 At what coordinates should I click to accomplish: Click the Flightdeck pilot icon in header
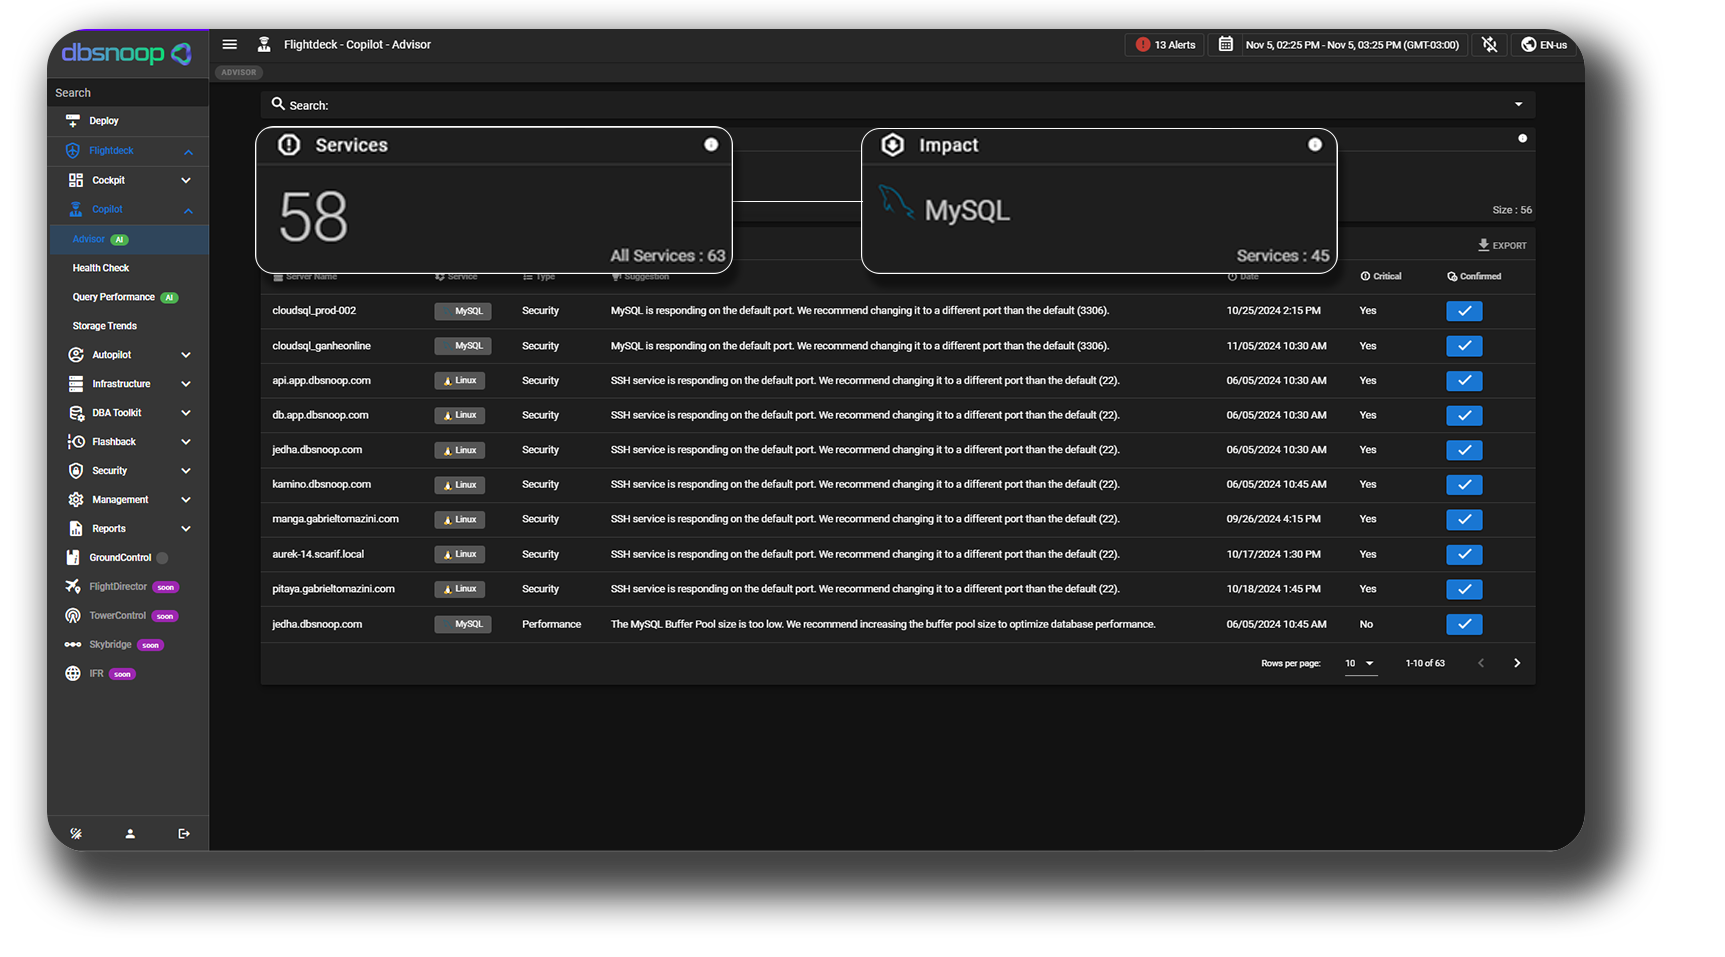pyautogui.click(x=264, y=44)
